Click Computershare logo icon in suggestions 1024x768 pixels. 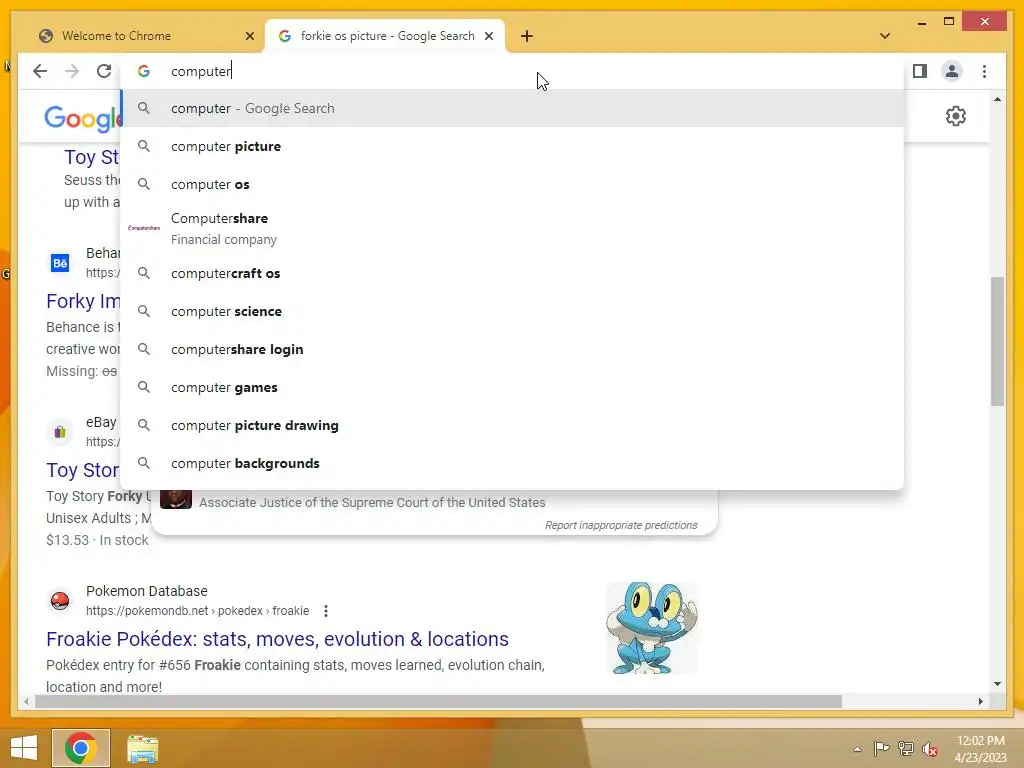pyautogui.click(x=144, y=228)
